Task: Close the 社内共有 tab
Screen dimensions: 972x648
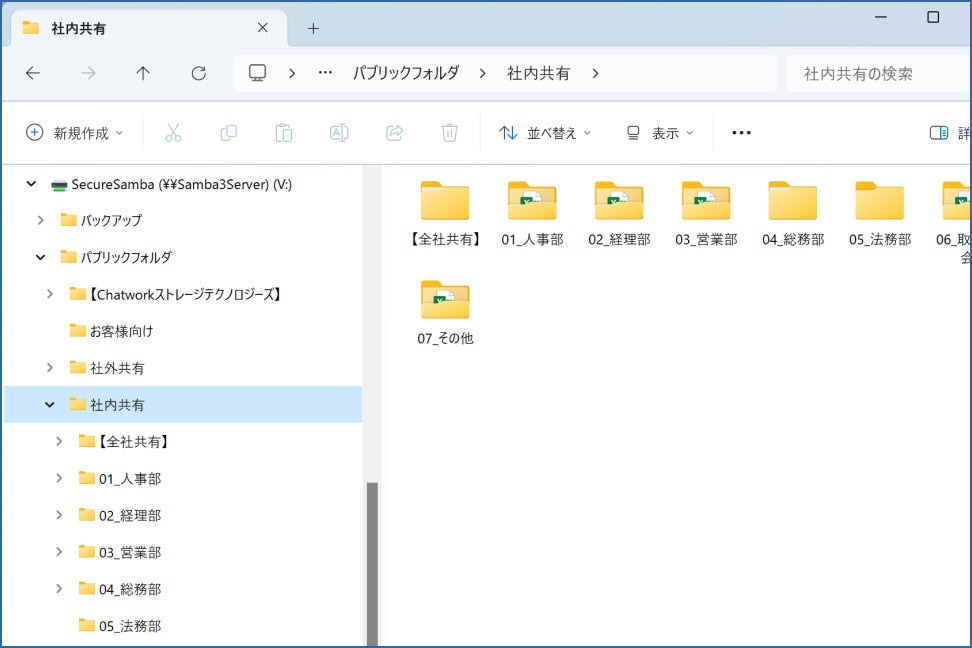Action: pos(263,28)
